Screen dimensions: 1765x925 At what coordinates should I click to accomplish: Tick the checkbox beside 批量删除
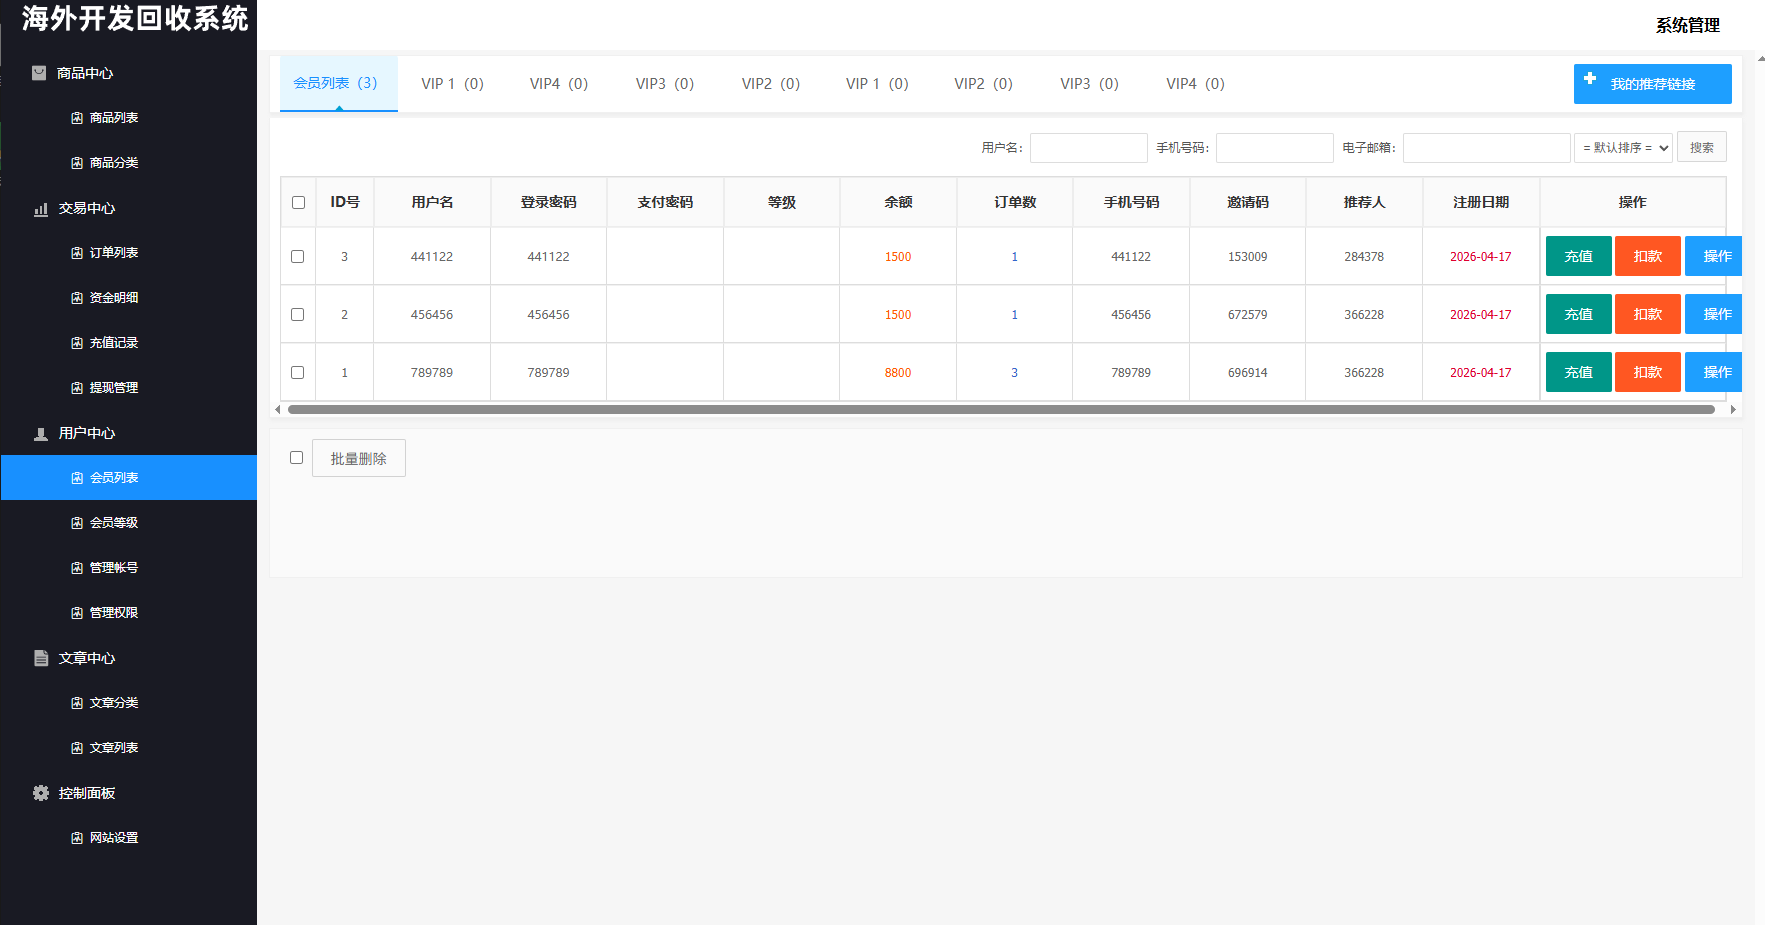click(297, 457)
